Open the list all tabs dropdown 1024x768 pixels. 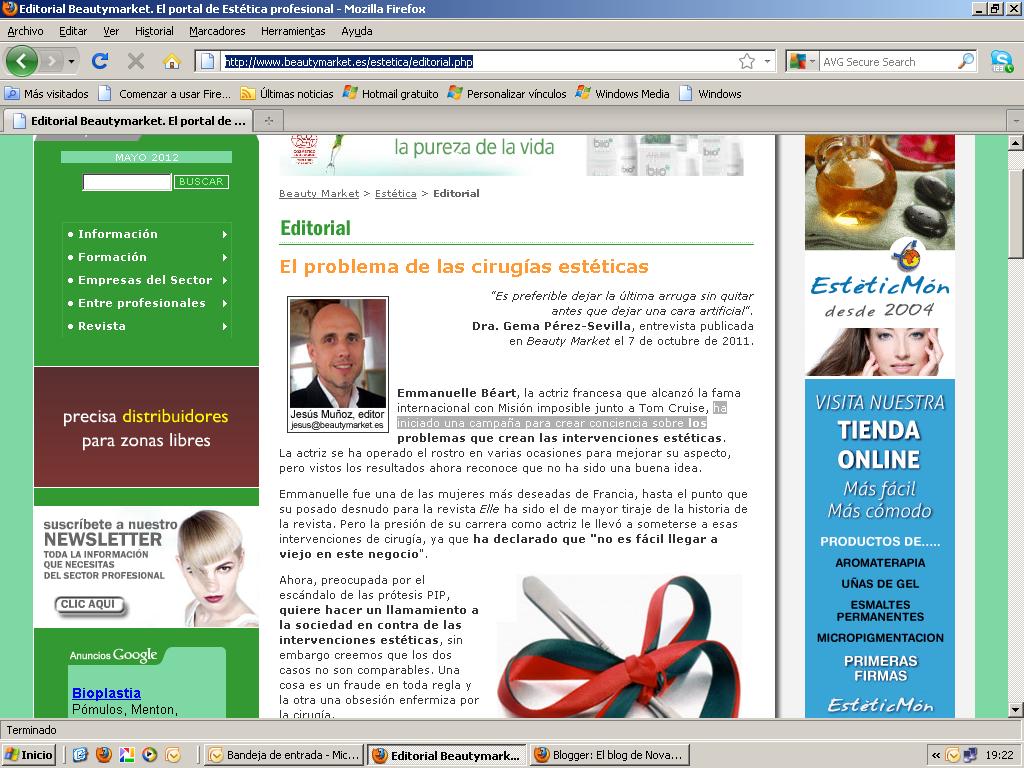click(x=1016, y=121)
